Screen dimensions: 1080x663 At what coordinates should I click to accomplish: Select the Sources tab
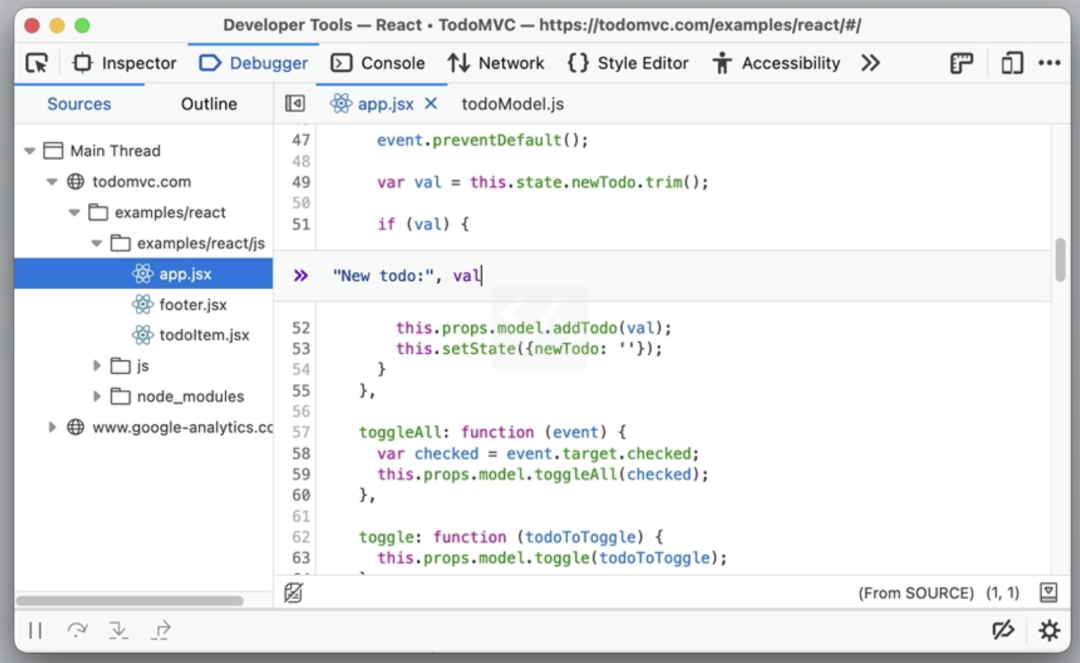click(79, 104)
